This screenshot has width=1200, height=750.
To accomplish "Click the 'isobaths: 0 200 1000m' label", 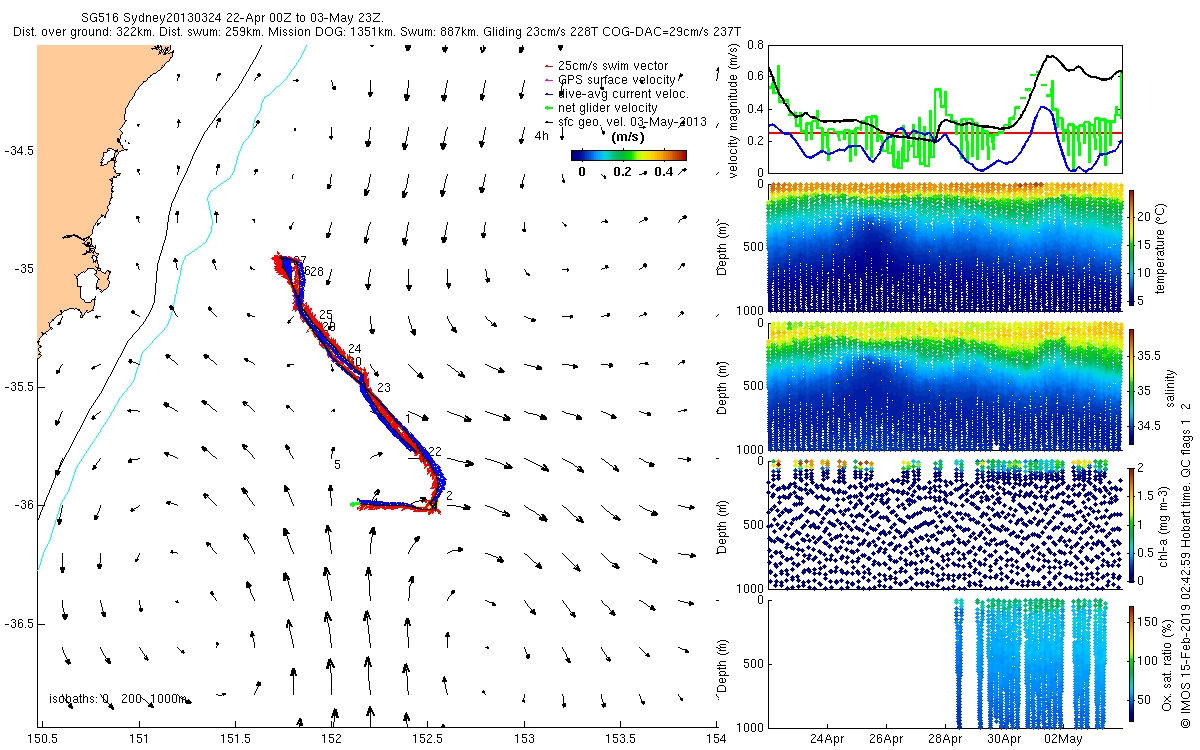I will pyautogui.click(x=118, y=698).
